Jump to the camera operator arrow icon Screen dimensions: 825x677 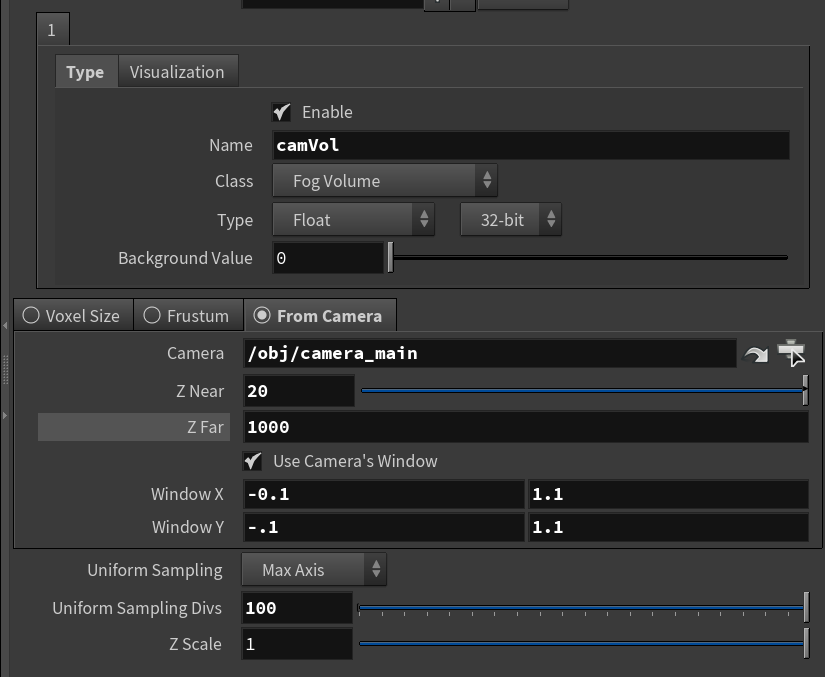pos(756,354)
